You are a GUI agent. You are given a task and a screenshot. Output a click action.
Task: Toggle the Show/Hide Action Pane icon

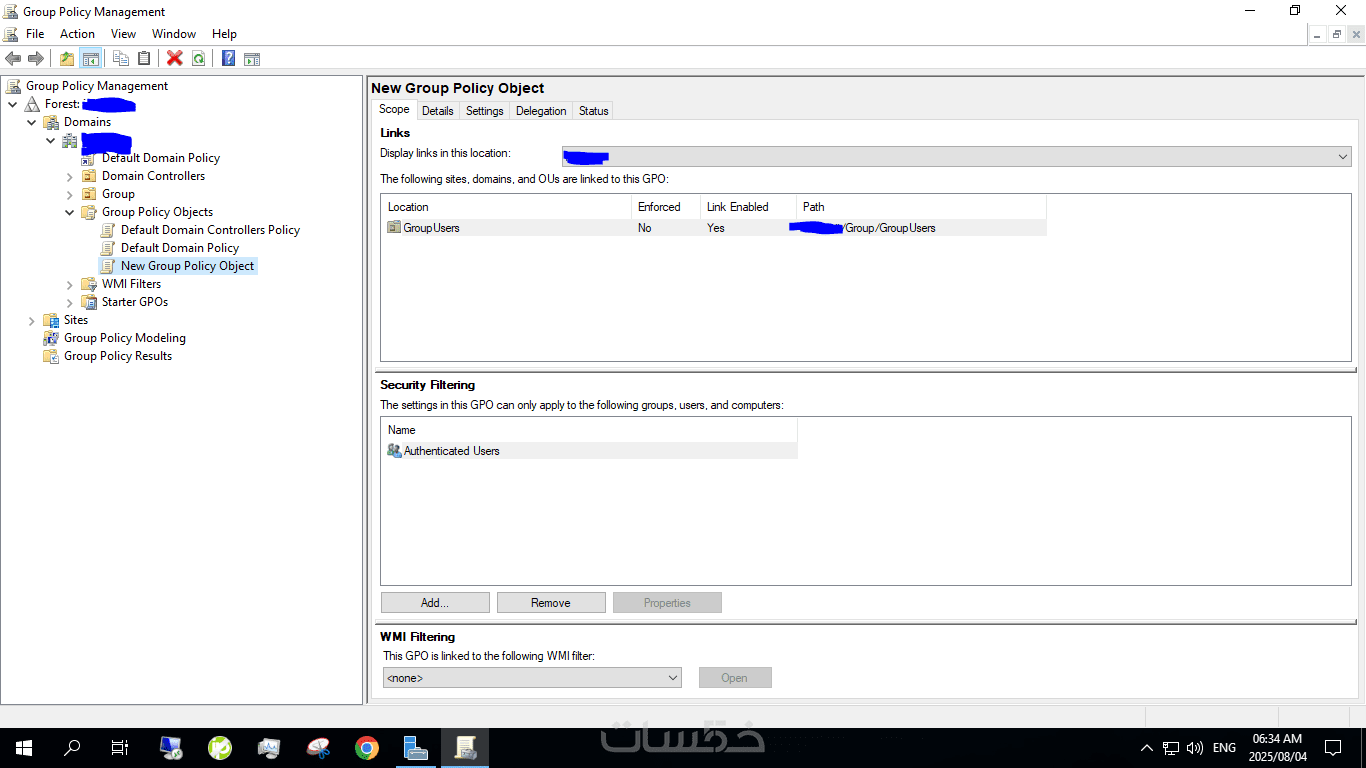[252, 59]
